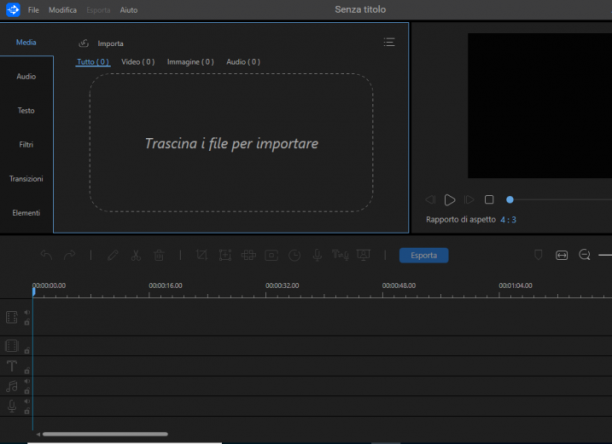Stop the preview playback

tap(489, 200)
